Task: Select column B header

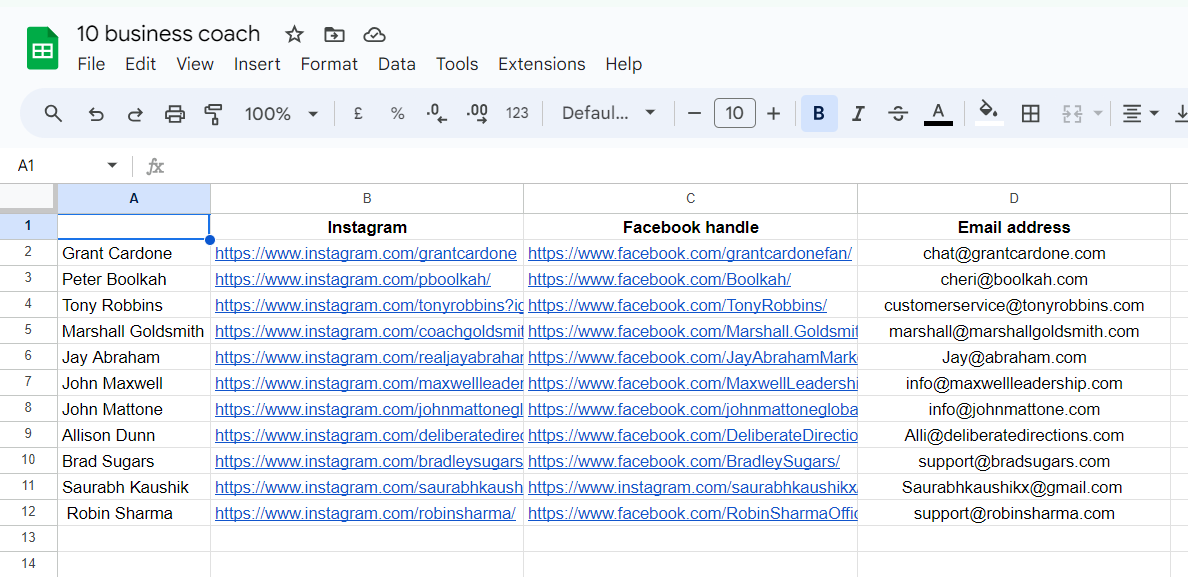Action: click(x=367, y=198)
